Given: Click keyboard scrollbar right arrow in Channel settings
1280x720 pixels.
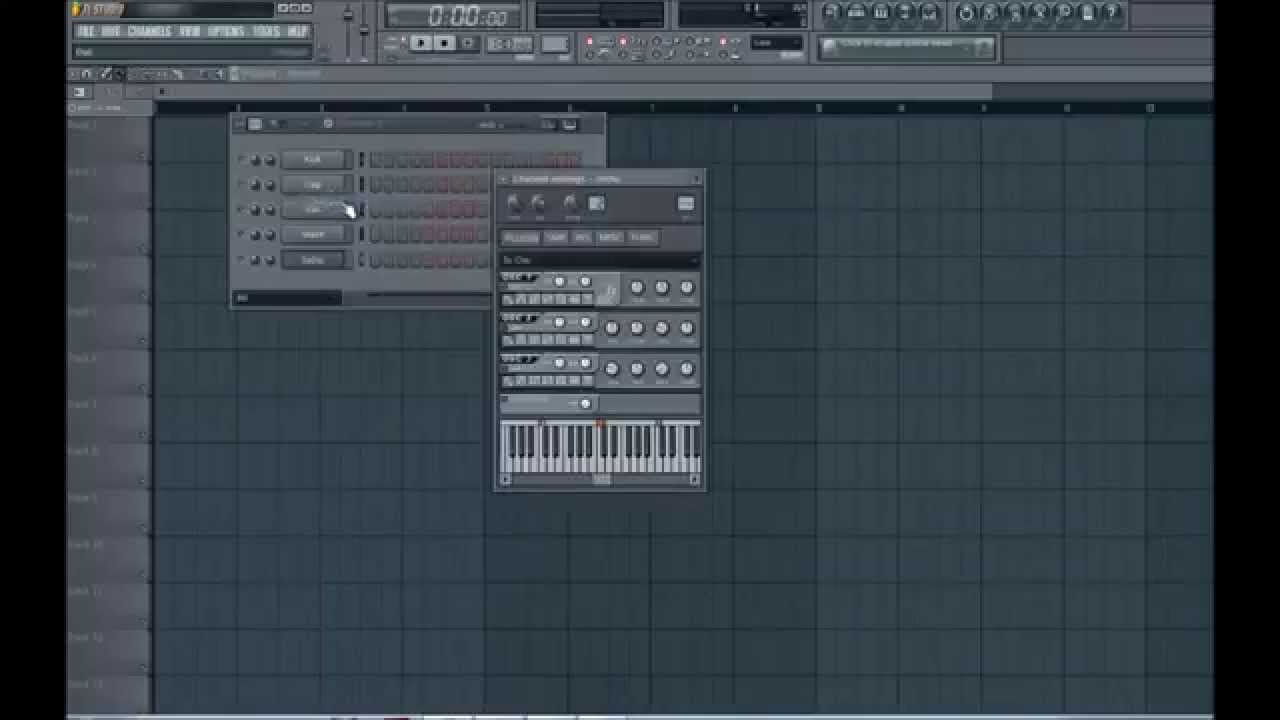Looking at the screenshot, I should [x=694, y=480].
